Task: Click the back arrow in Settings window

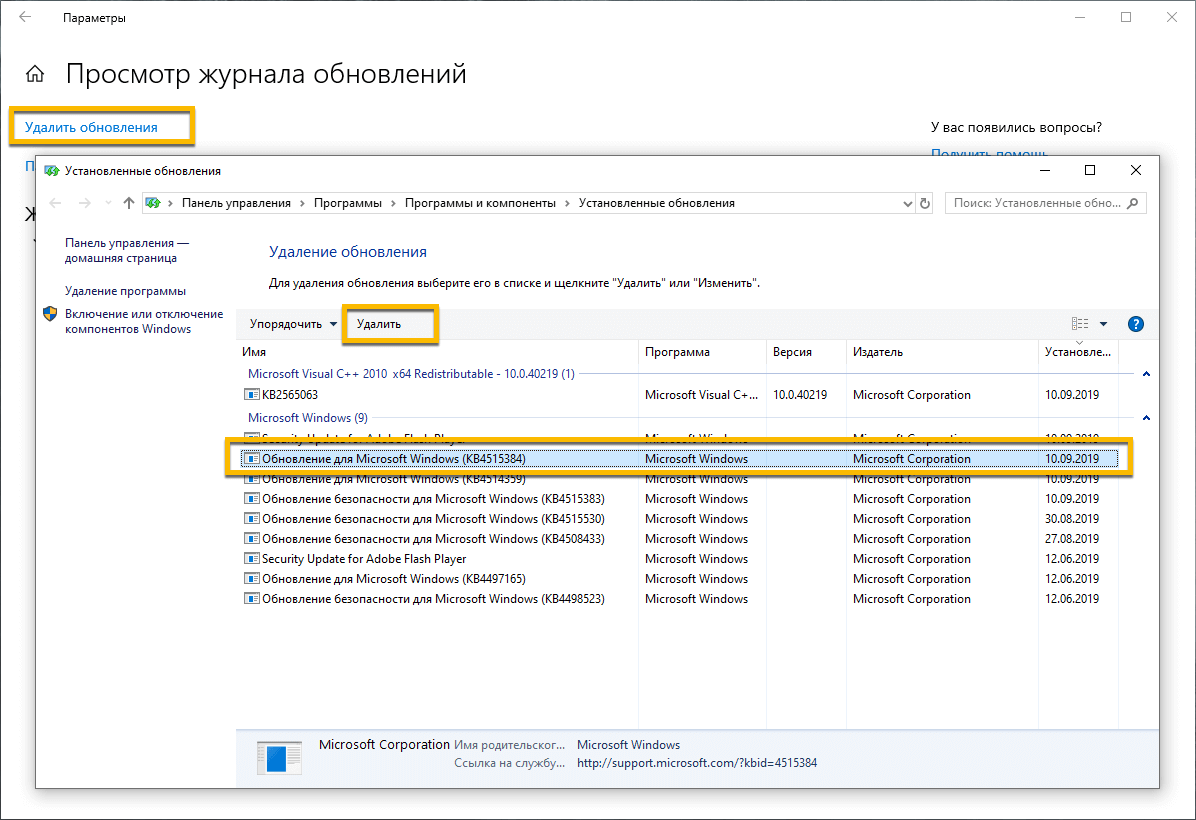Action: (x=24, y=17)
